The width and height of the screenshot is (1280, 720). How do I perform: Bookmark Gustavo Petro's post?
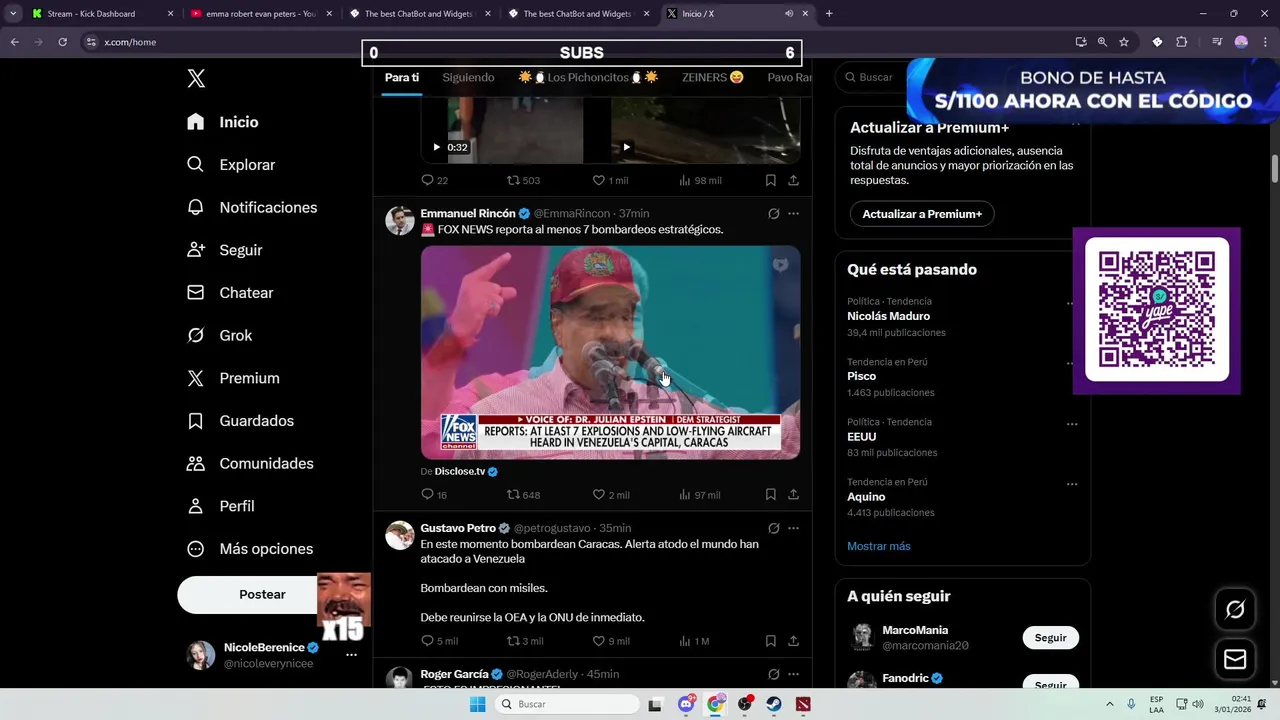tap(771, 640)
